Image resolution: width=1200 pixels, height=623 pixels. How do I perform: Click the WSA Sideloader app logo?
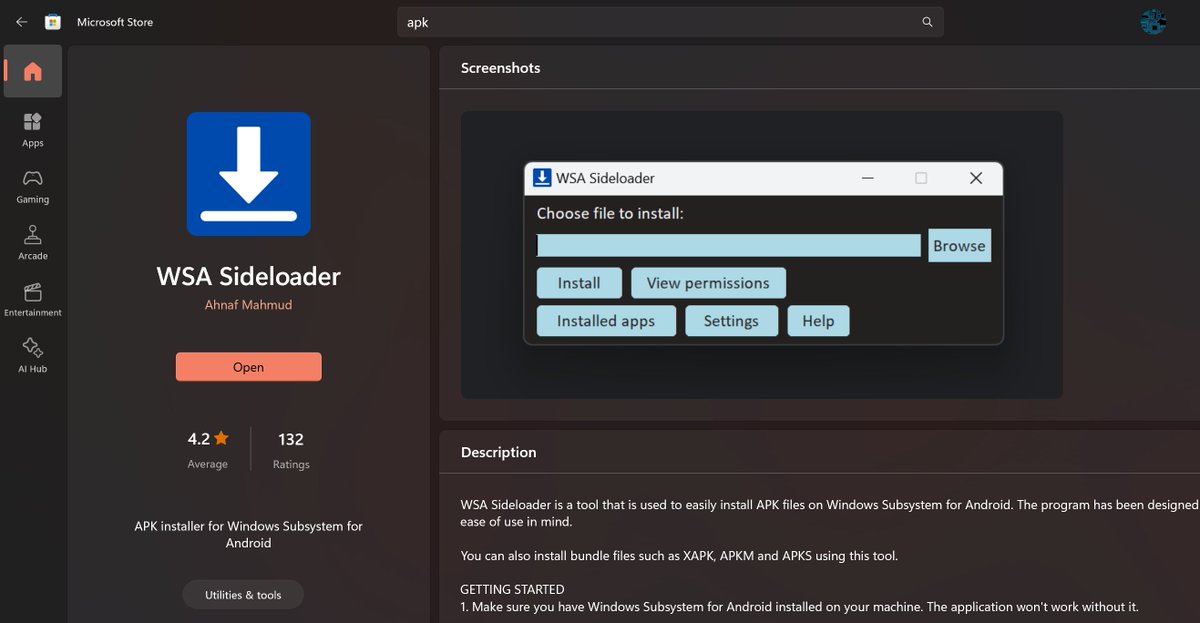click(249, 174)
